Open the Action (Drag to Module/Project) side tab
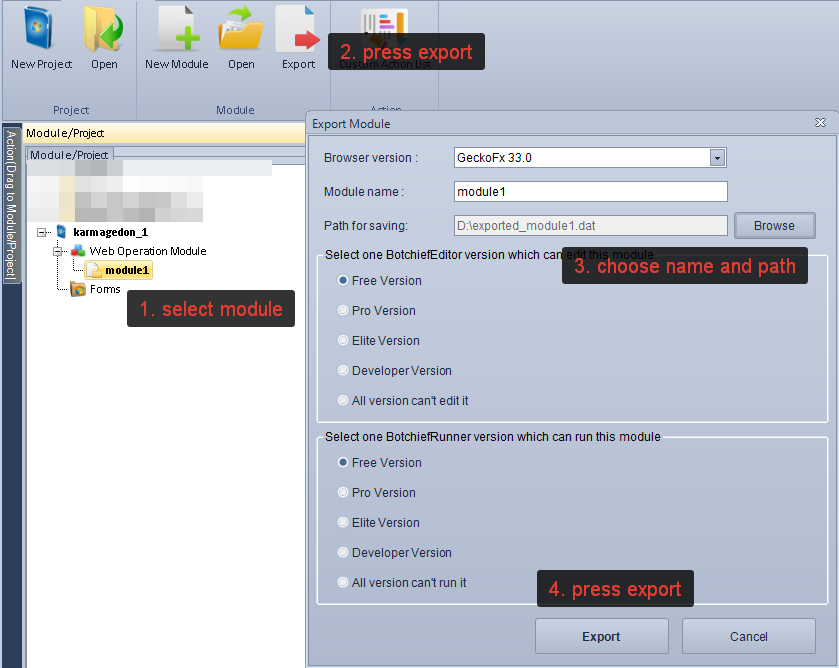Image resolution: width=839 pixels, height=668 pixels. pos(12,205)
